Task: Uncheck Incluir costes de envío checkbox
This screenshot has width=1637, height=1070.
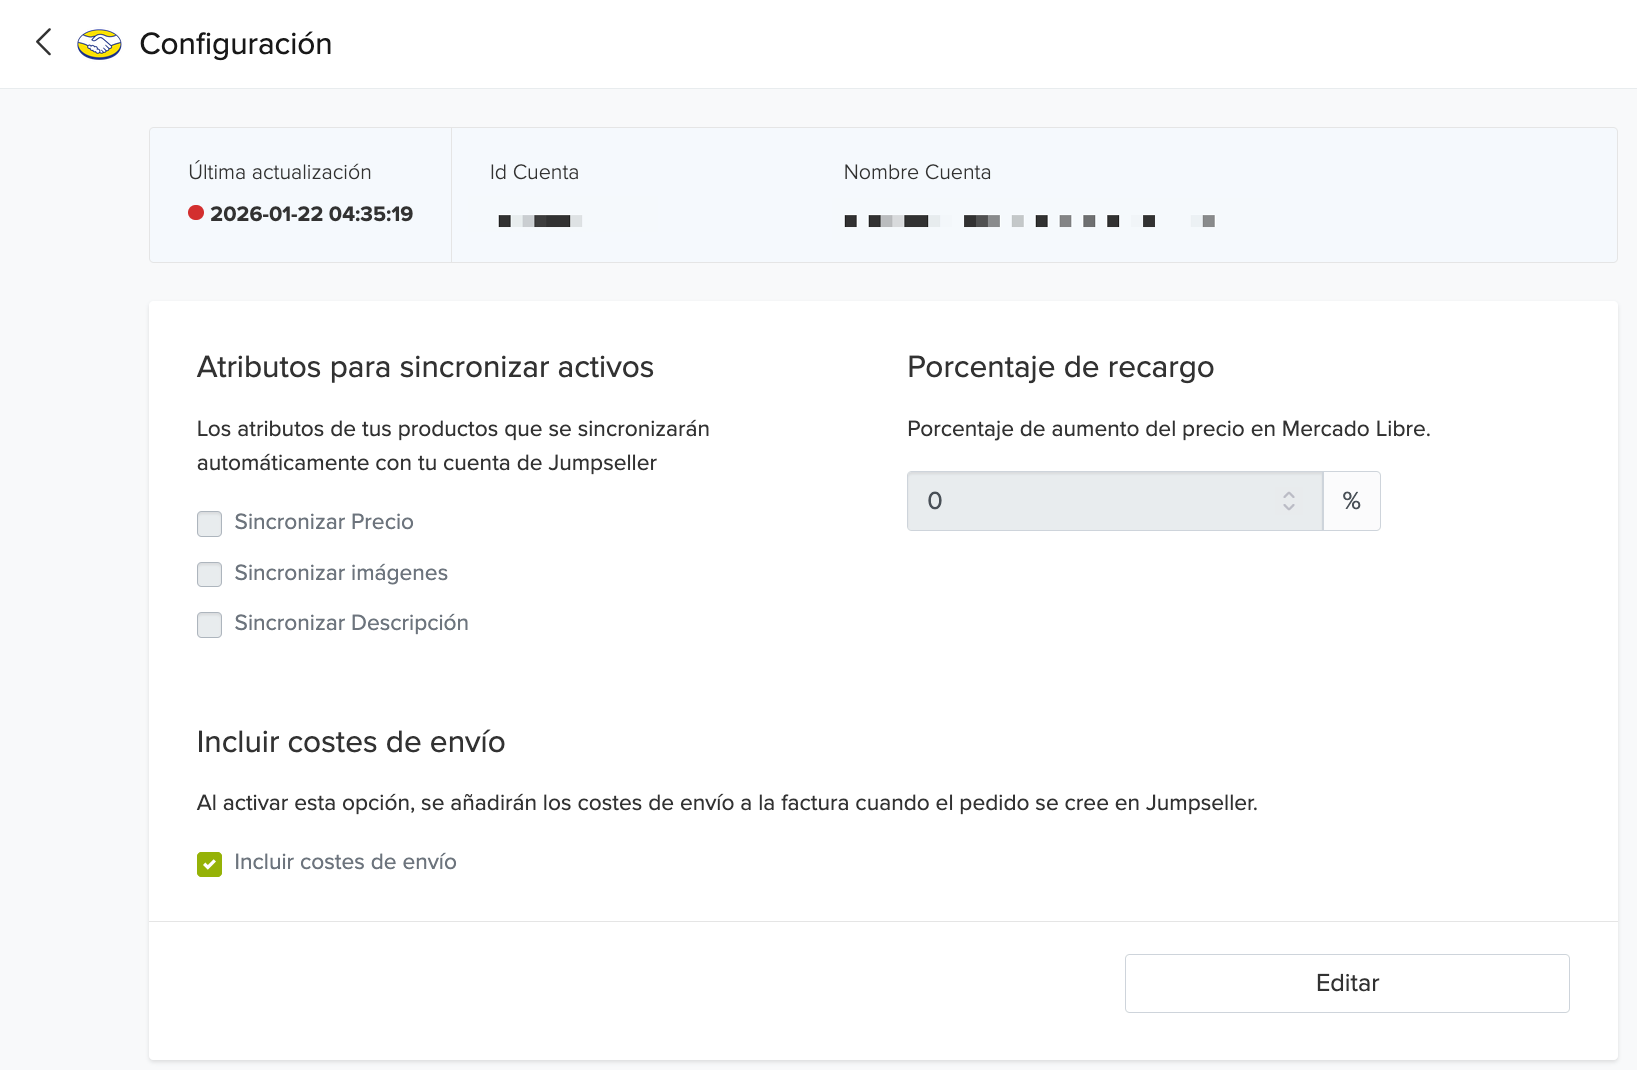Action: [x=209, y=864]
